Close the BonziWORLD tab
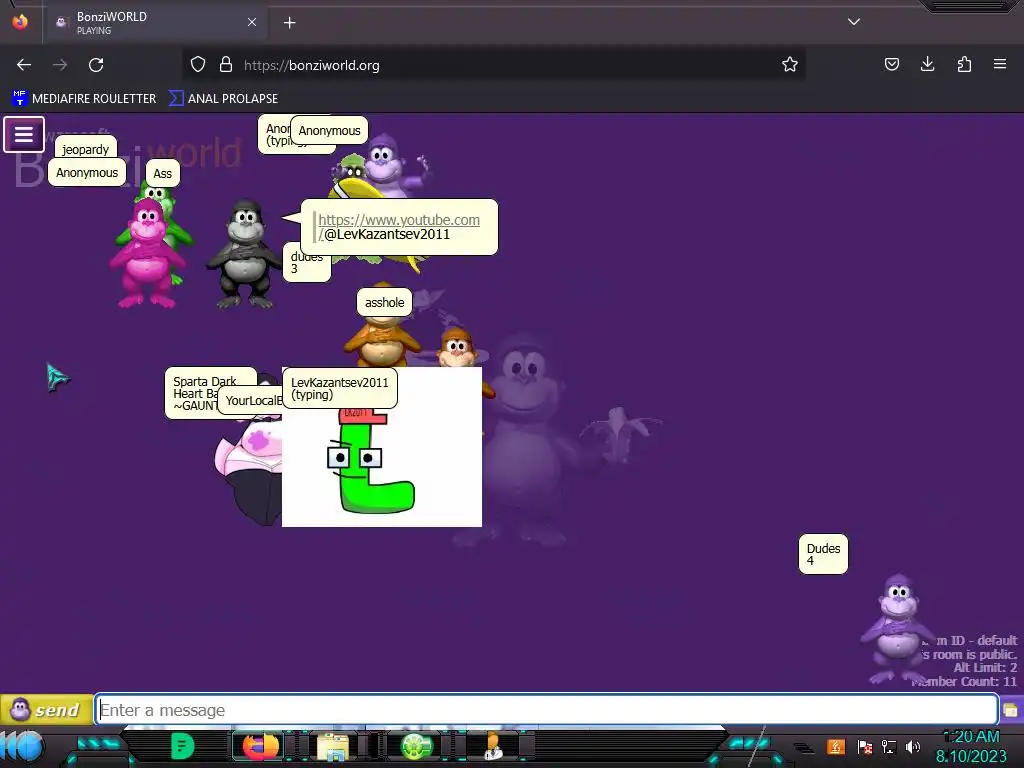The image size is (1024, 768). [x=252, y=22]
